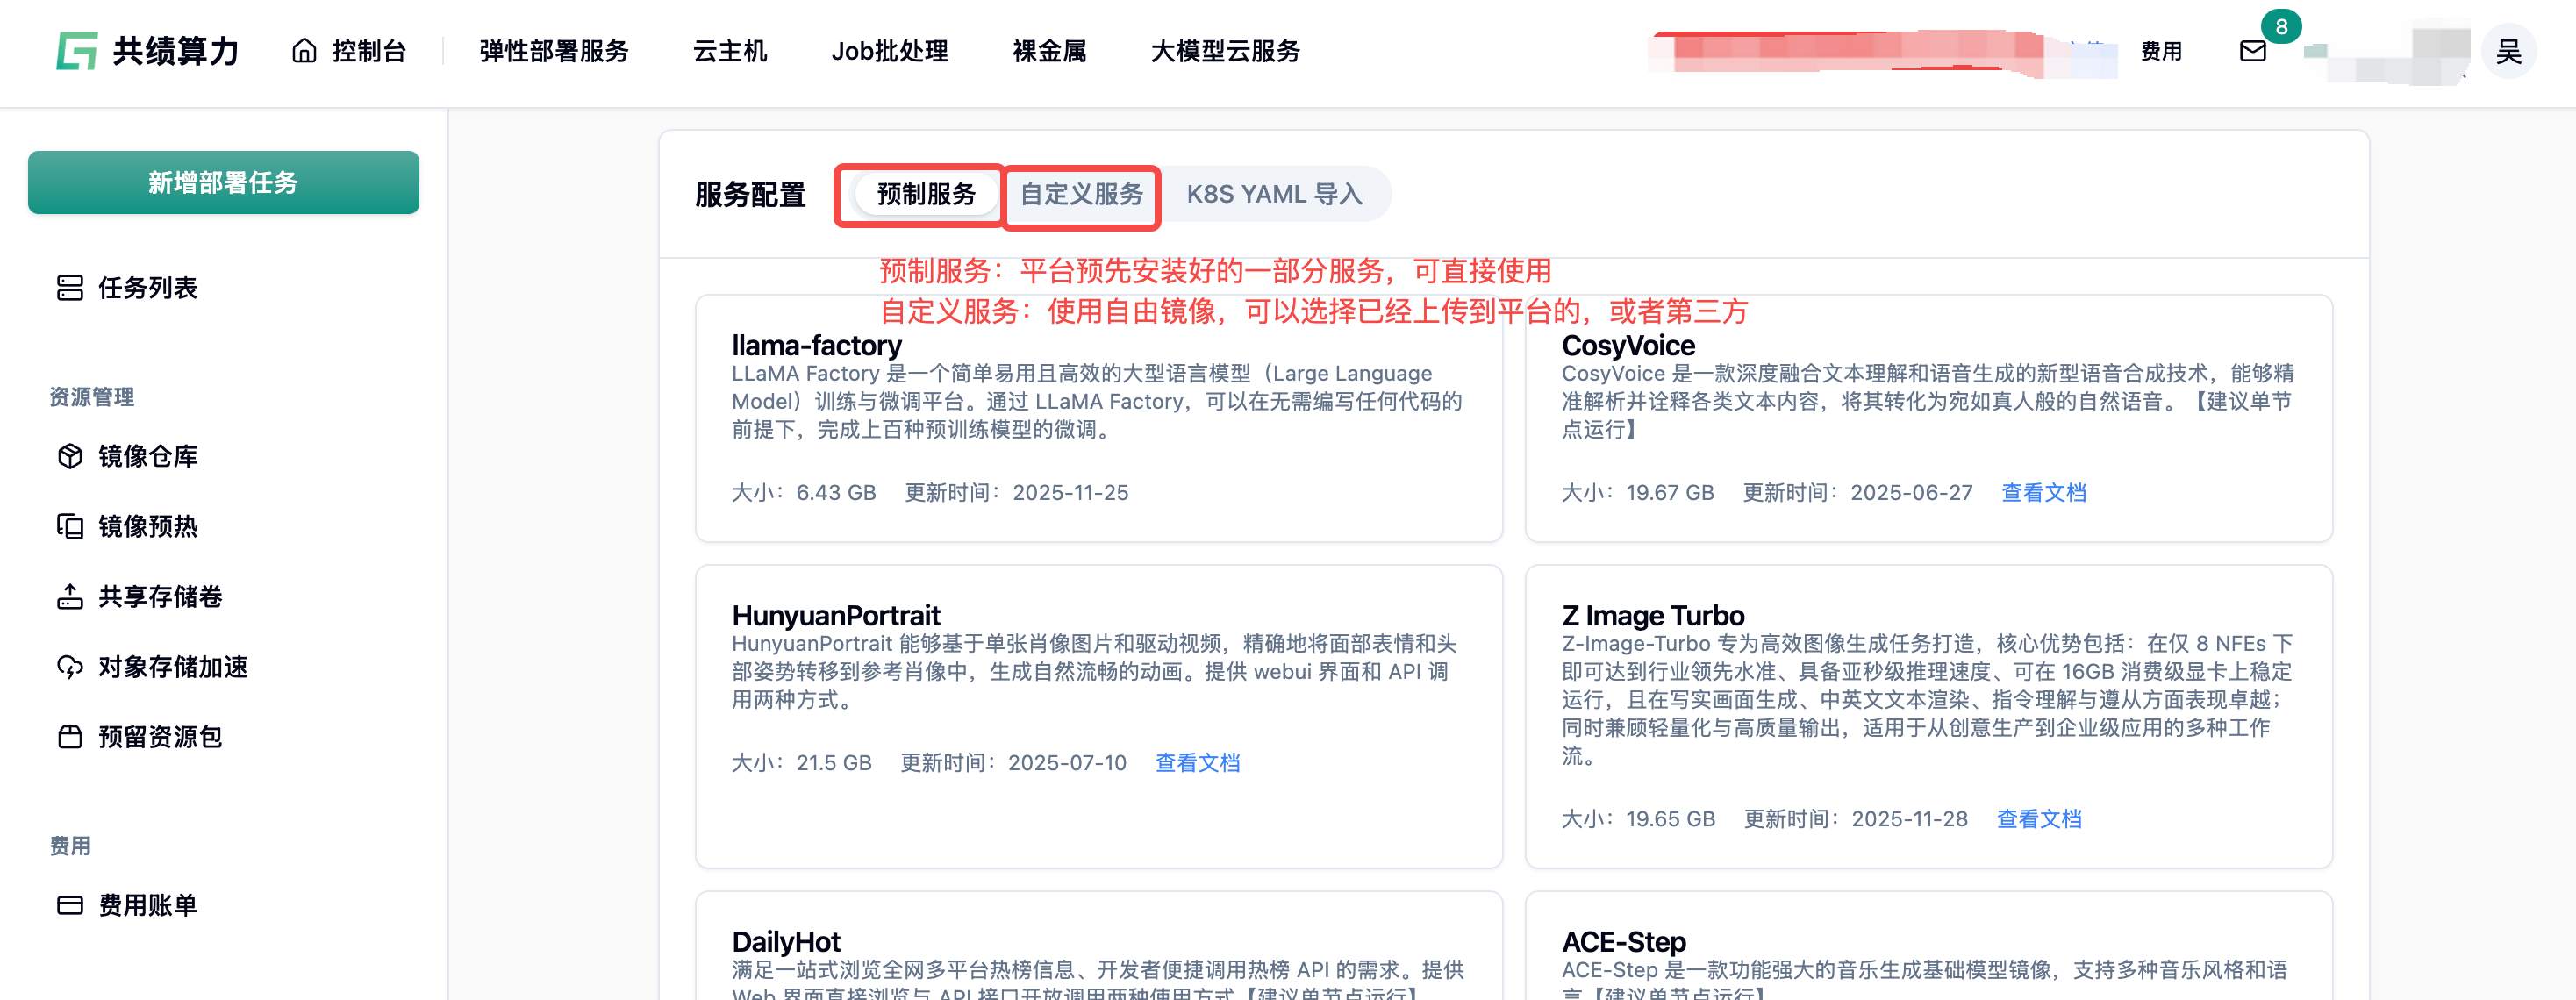The width and height of the screenshot is (2576, 1000).
Task: Open the mail notifications icon
Action: pos(2252,51)
